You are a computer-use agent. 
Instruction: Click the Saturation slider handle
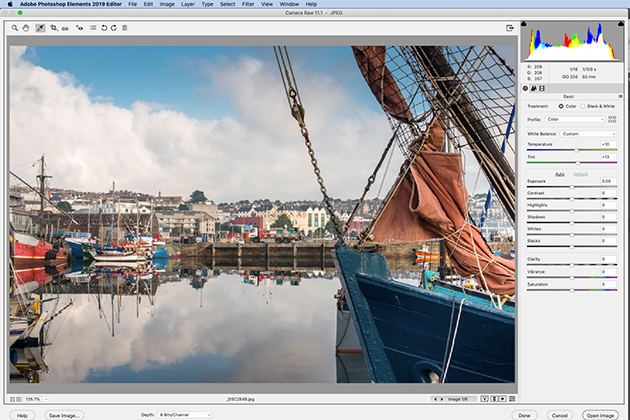coord(572,290)
